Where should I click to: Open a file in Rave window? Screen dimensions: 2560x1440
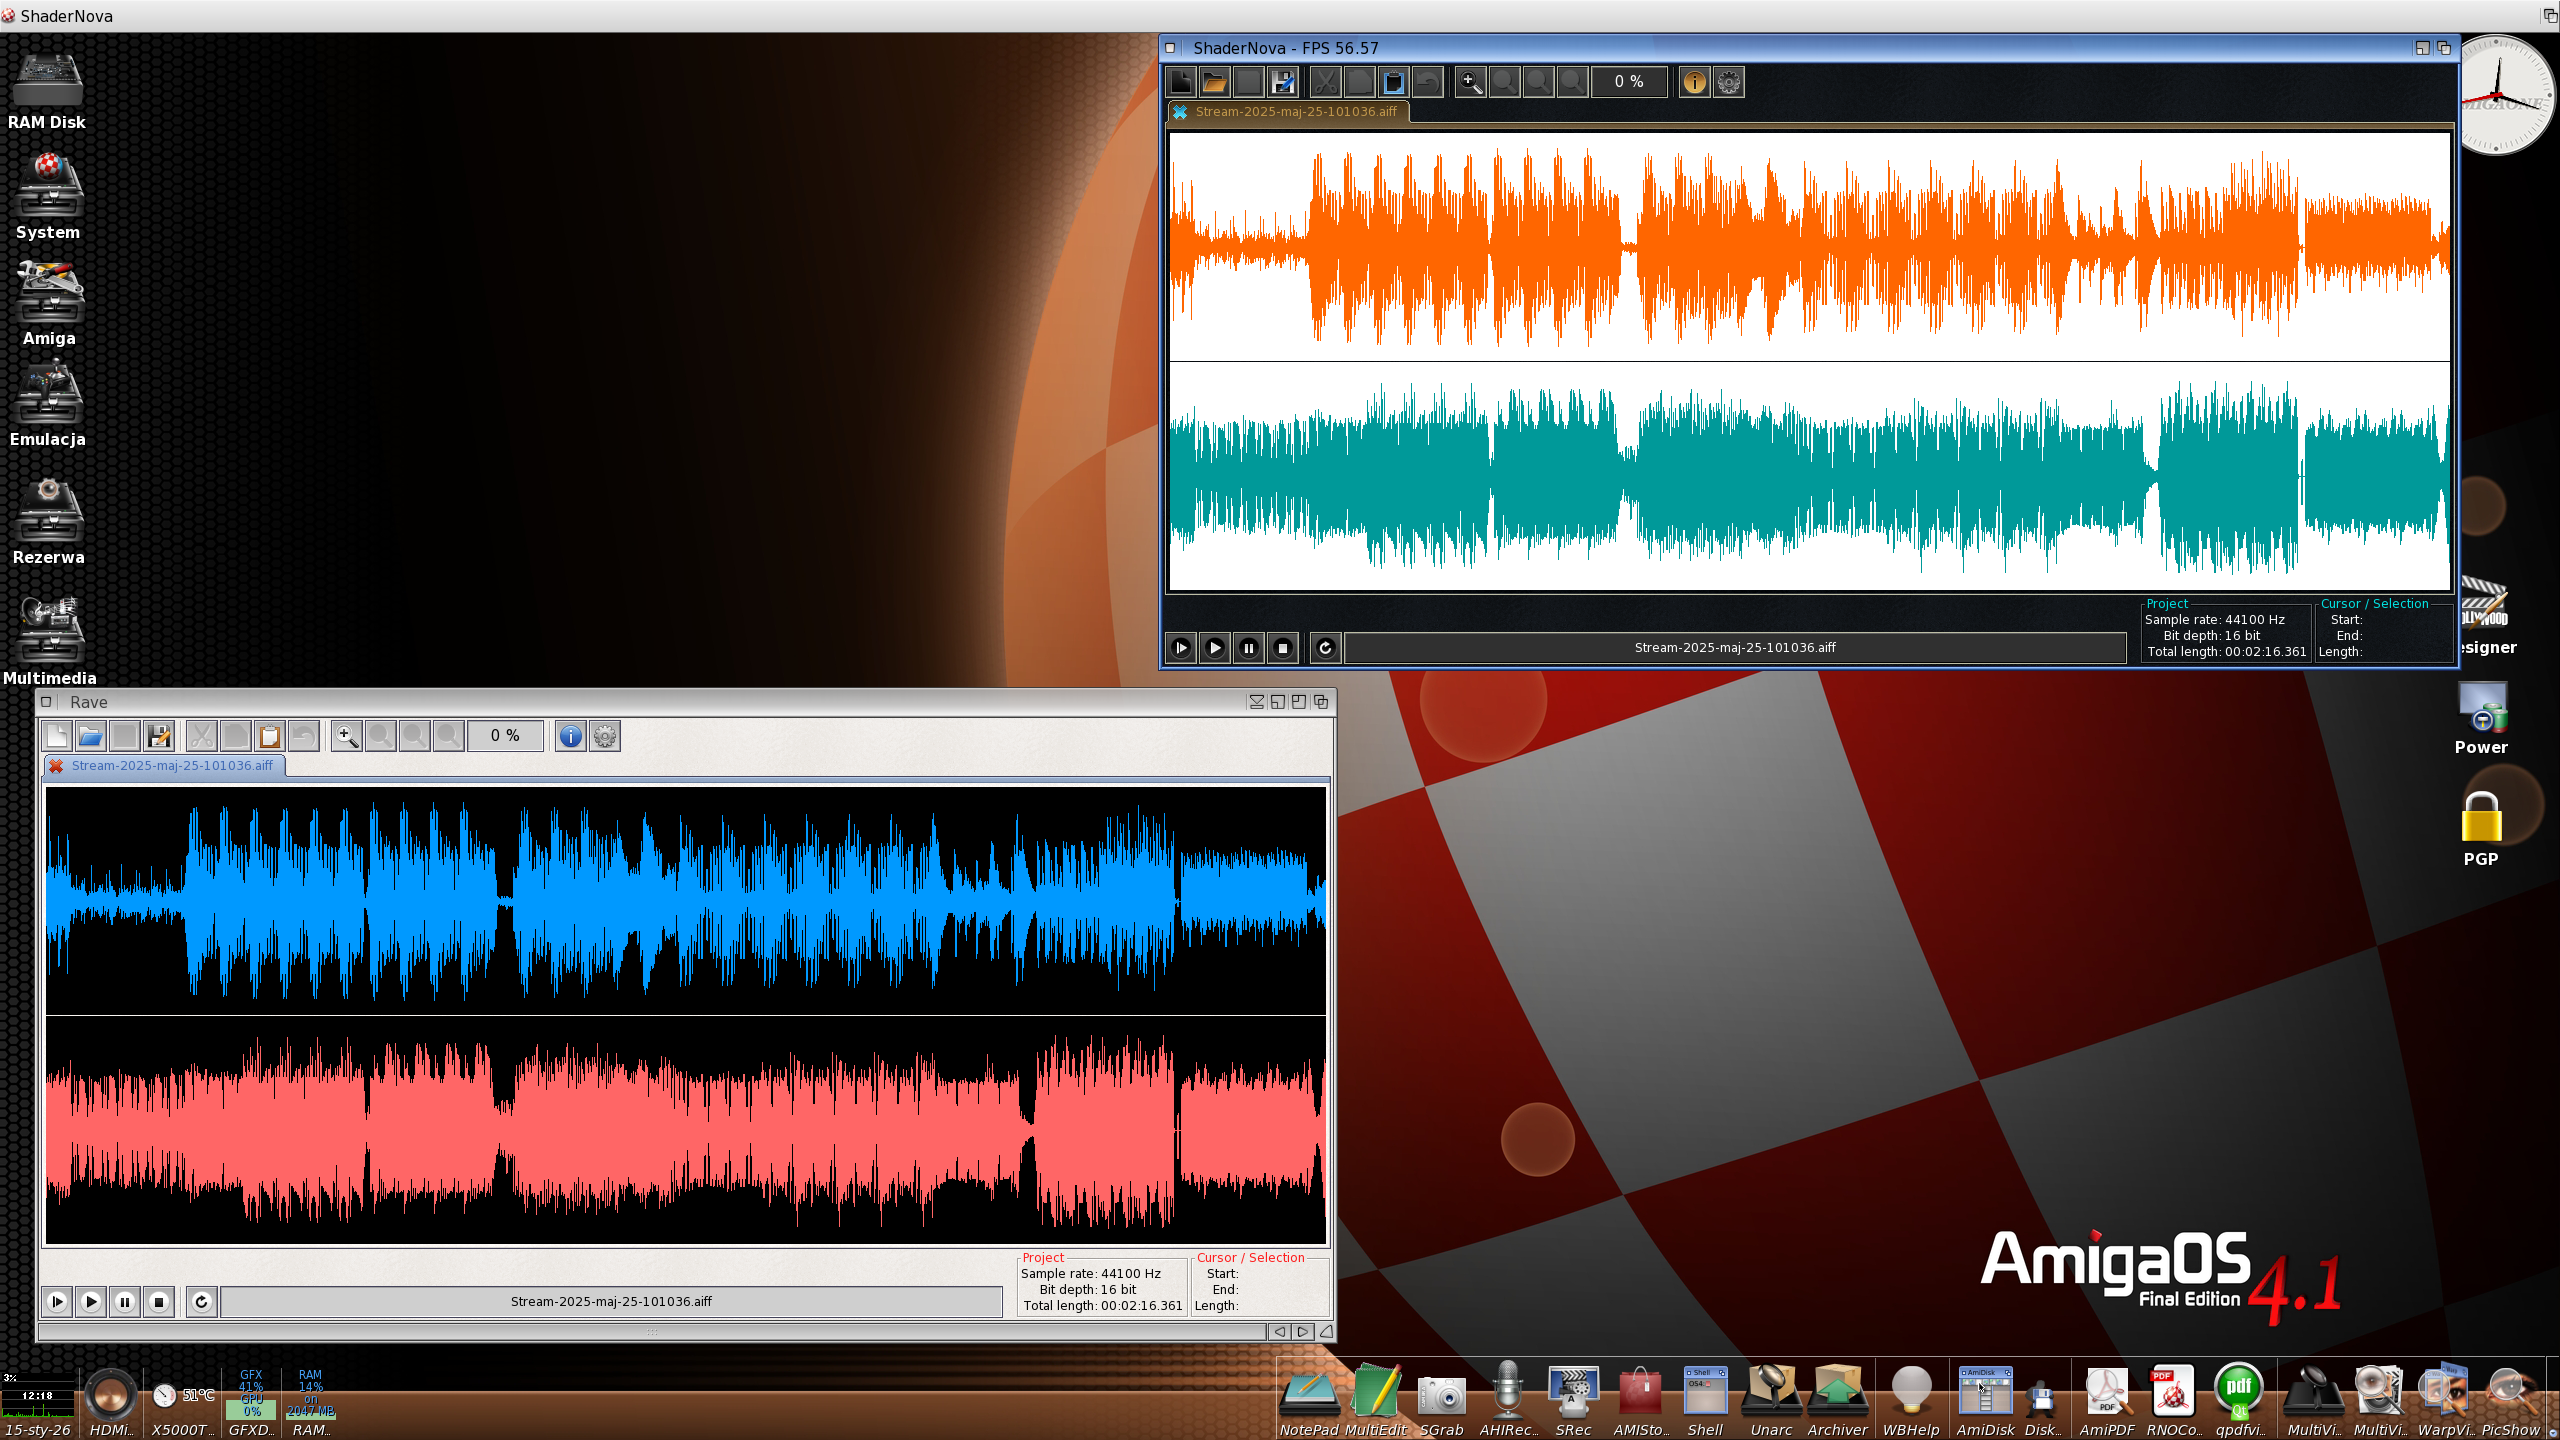coord(90,737)
